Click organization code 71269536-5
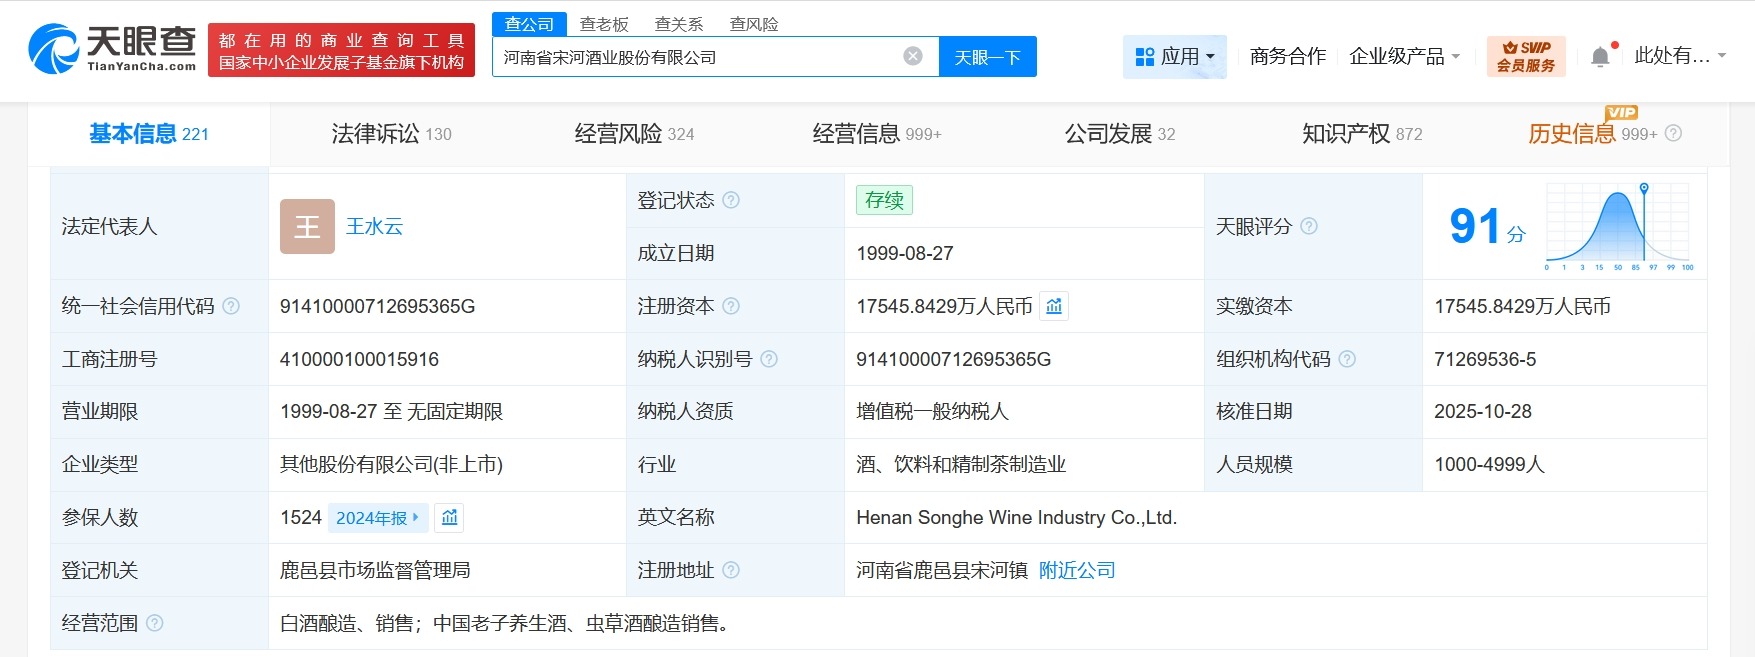Image resolution: width=1755 pixels, height=657 pixels. coord(1485,359)
